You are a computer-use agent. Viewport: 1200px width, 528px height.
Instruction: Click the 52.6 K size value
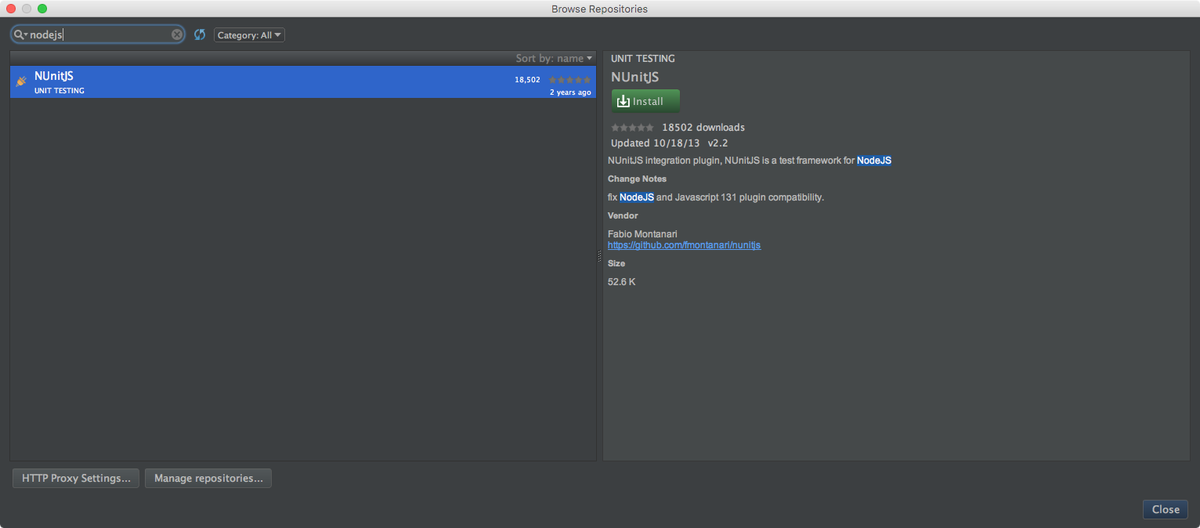621,282
